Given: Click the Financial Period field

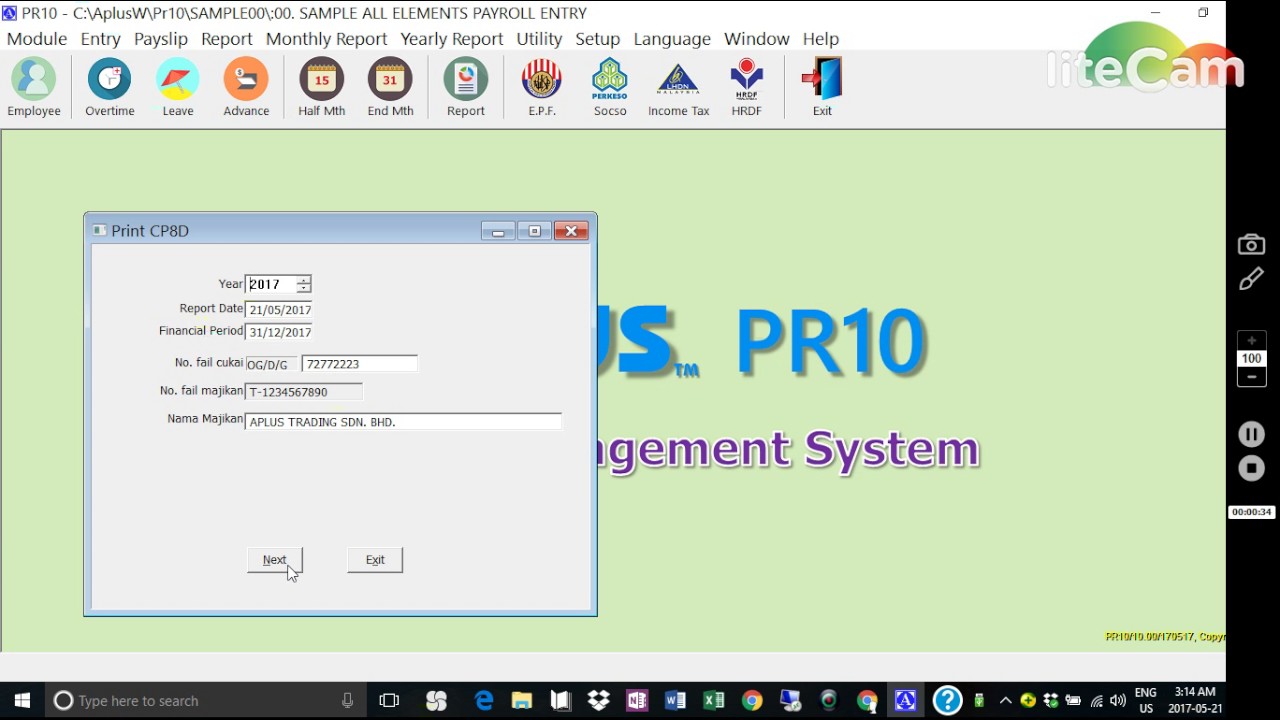Looking at the screenshot, I should click(279, 332).
